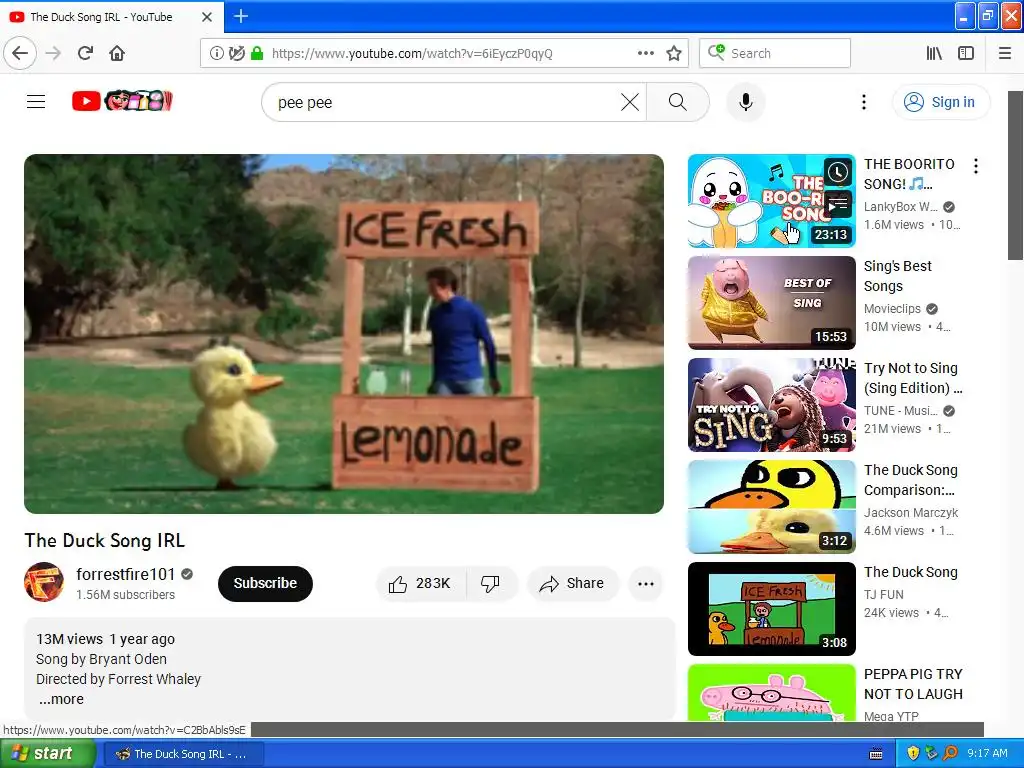Open the forrestfire101 channel name link
Viewport: 1024px width, 768px height.
point(125,574)
